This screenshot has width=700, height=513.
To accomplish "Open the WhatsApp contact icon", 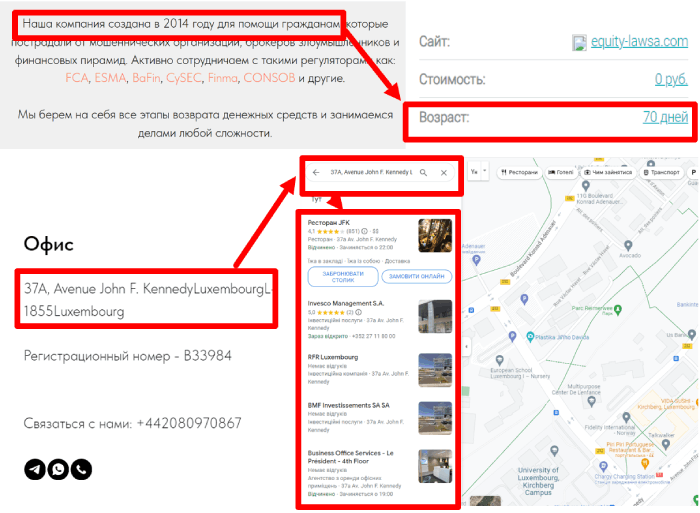I will click(x=58, y=469).
